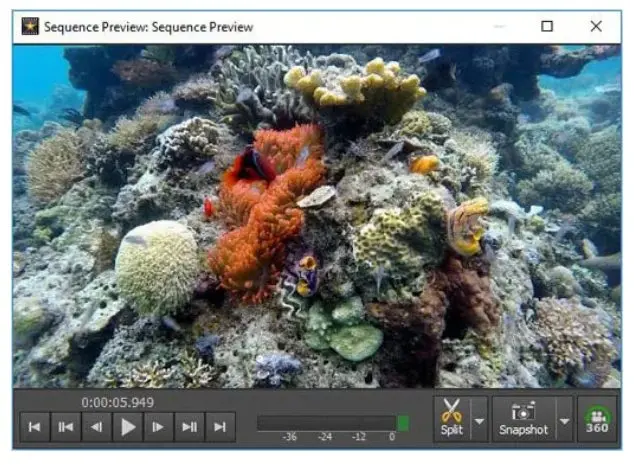634x465 pixels.
Task: Click the green peak indicator on meter
Action: 403,423
